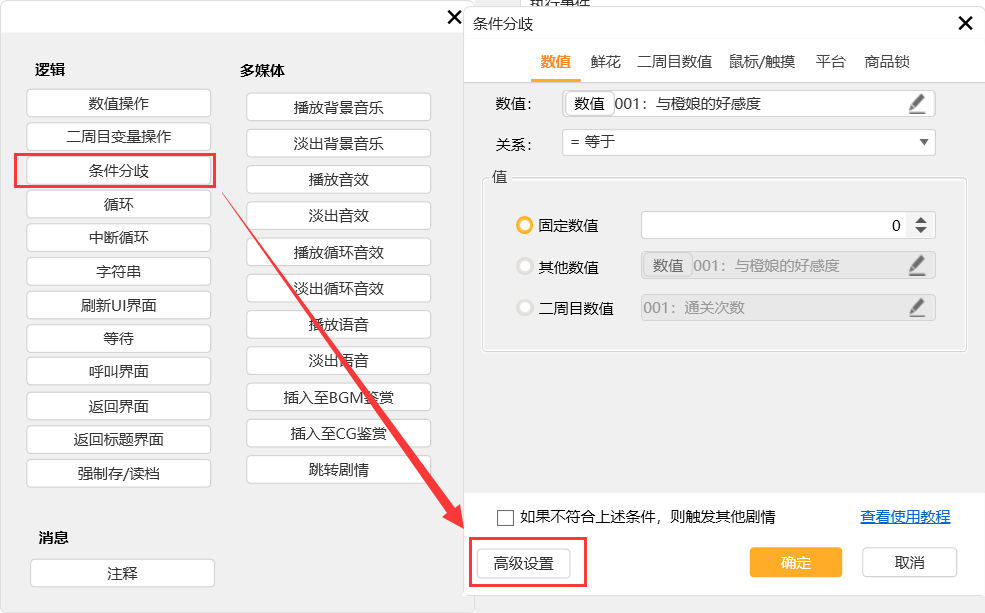
Task: Click edit pencil icon in 其他数值 row
Action: 917,265
